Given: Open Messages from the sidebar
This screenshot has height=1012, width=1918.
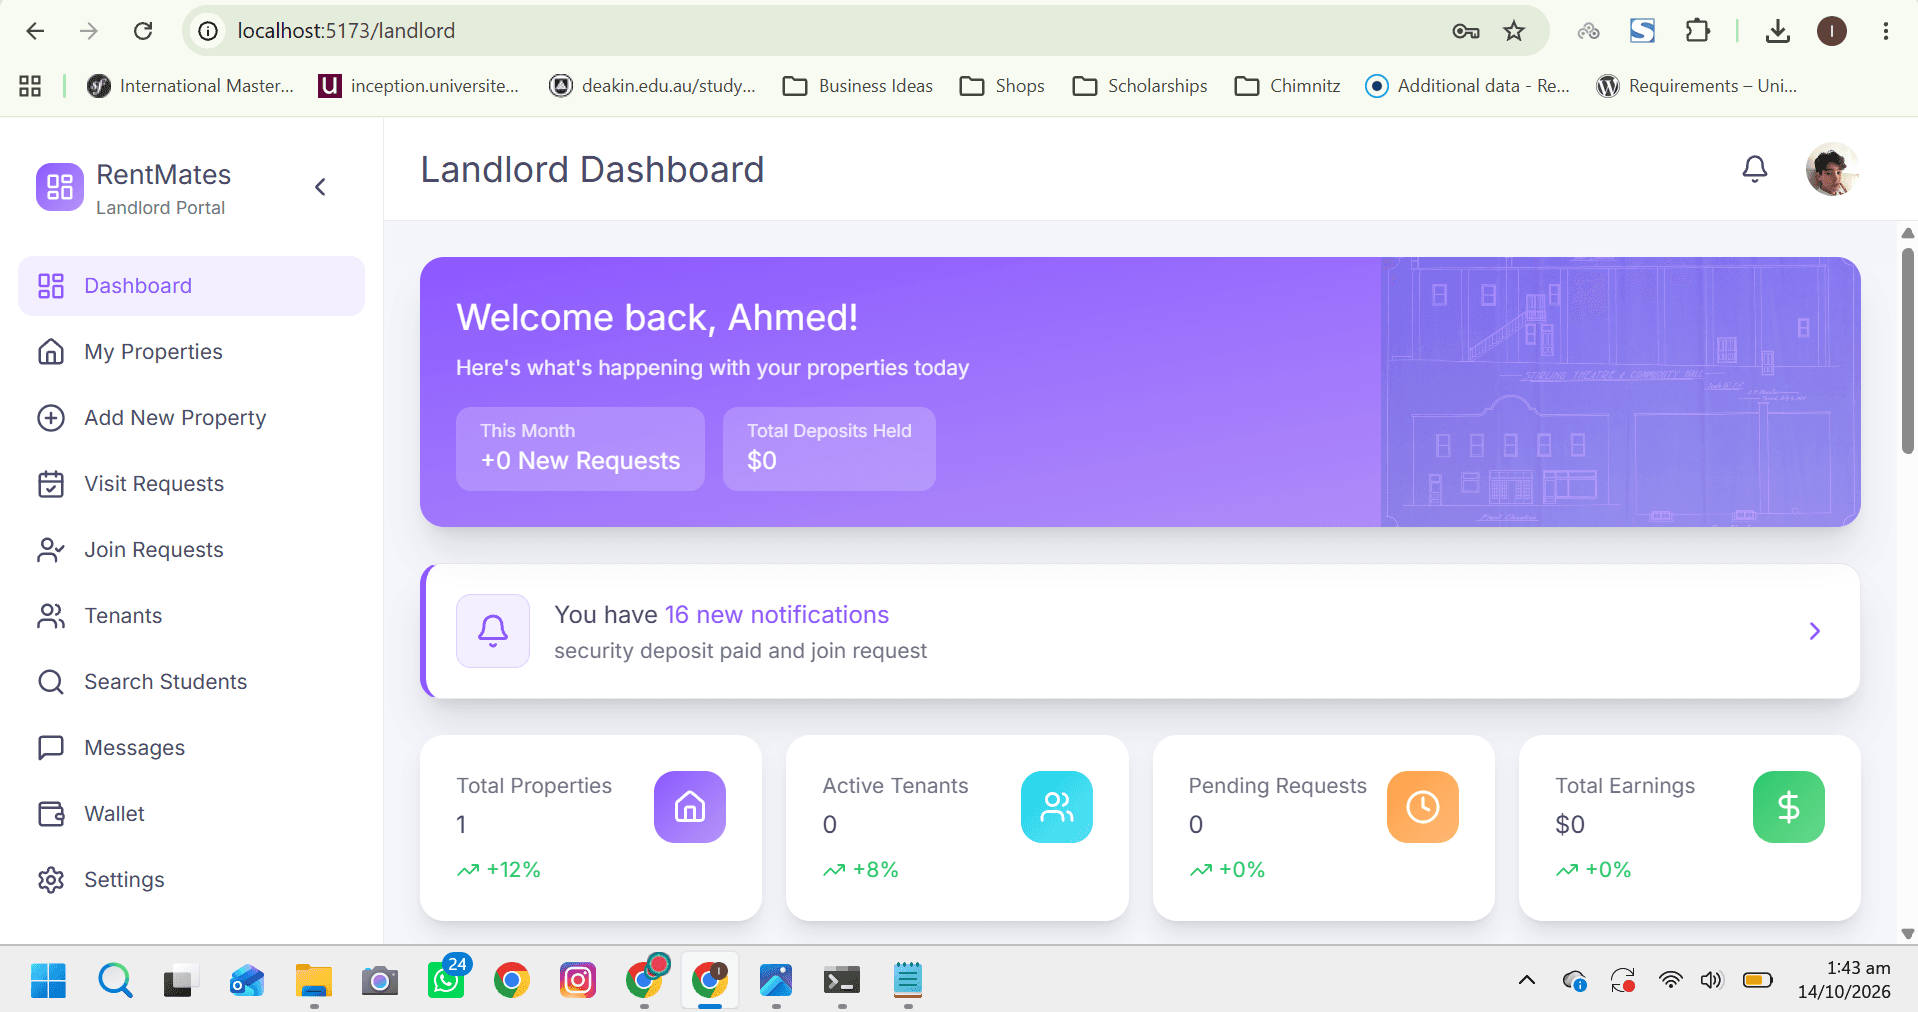Looking at the screenshot, I should [191, 748].
